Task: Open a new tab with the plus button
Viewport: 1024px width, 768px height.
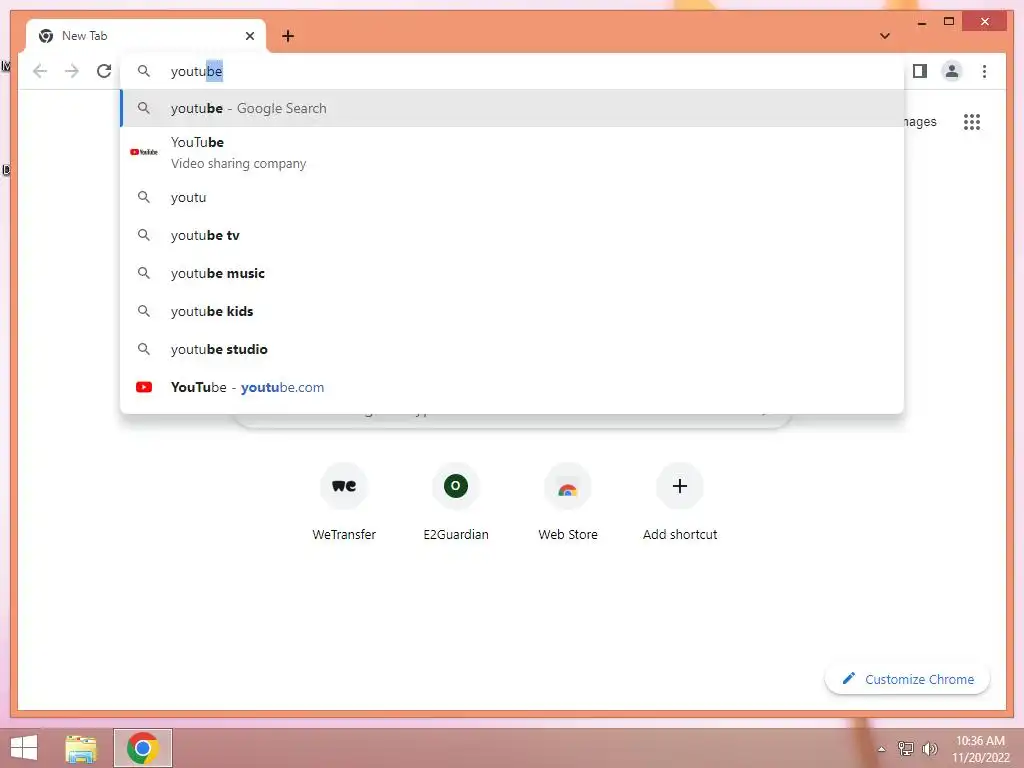Action: [x=288, y=36]
